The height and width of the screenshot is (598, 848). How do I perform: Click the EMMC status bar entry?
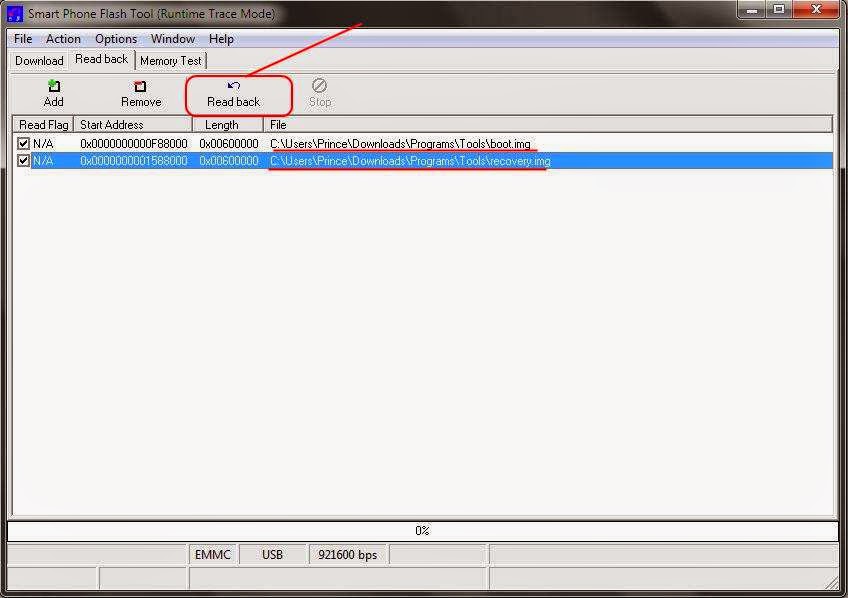pos(213,555)
